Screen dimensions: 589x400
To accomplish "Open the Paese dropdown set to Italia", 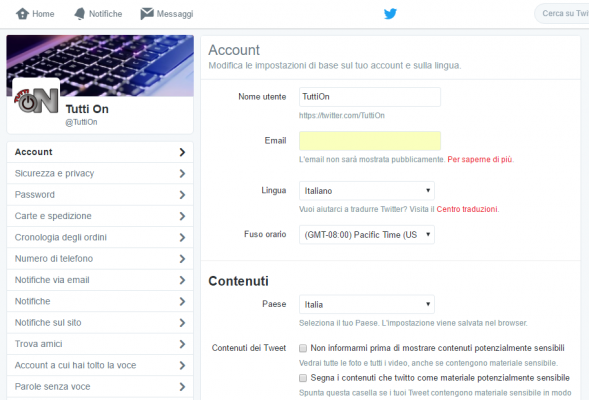I will click(x=367, y=304).
